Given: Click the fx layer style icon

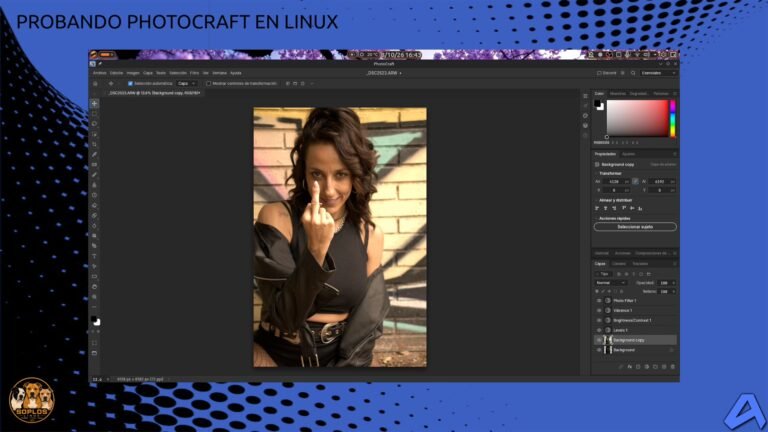Looking at the screenshot, I should click(629, 366).
